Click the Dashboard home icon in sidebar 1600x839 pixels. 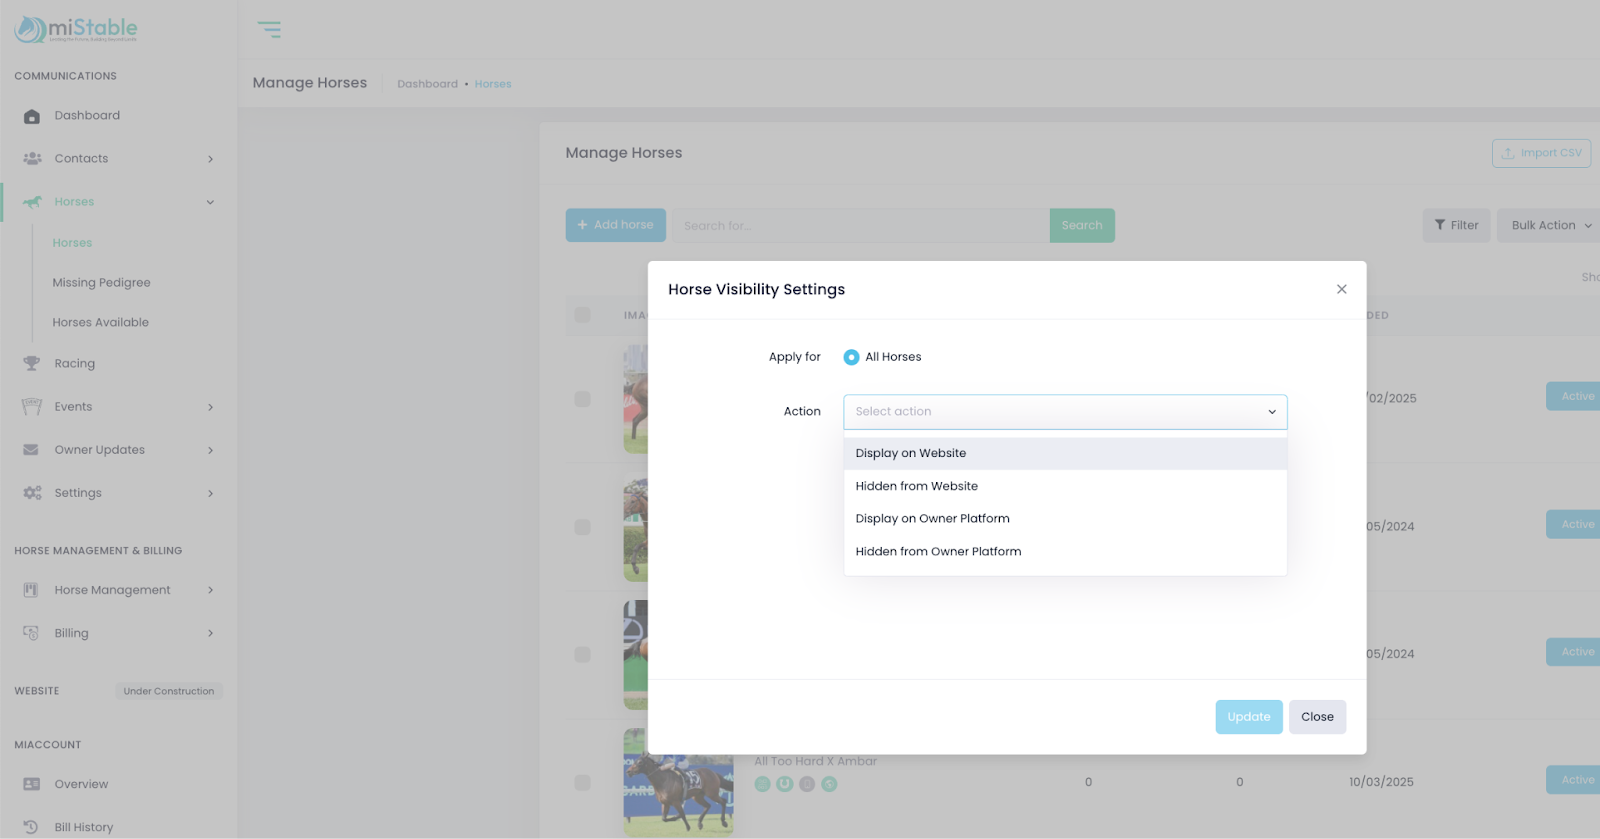[x=32, y=116]
